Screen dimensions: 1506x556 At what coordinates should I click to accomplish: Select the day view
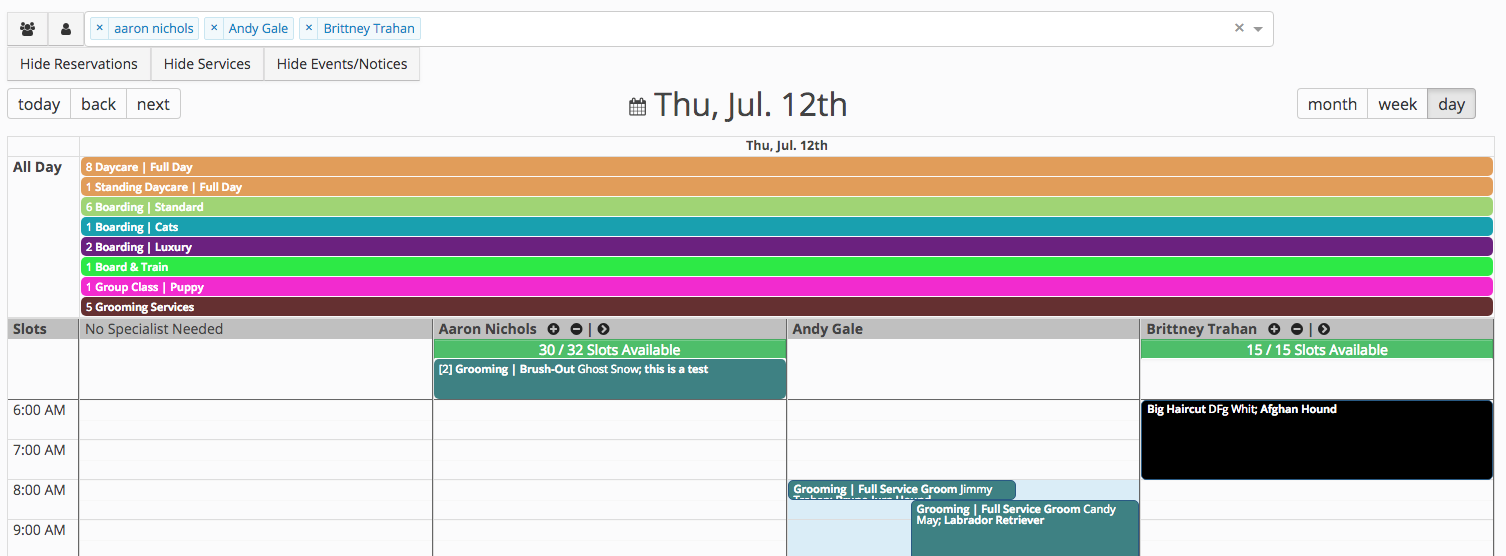1451,104
